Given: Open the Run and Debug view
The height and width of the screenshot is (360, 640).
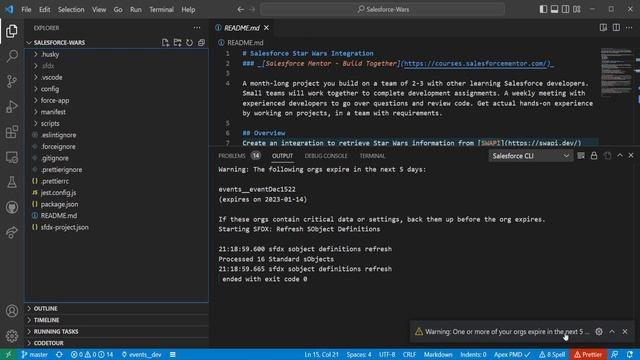Looking at the screenshot, I should click(x=12, y=107).
